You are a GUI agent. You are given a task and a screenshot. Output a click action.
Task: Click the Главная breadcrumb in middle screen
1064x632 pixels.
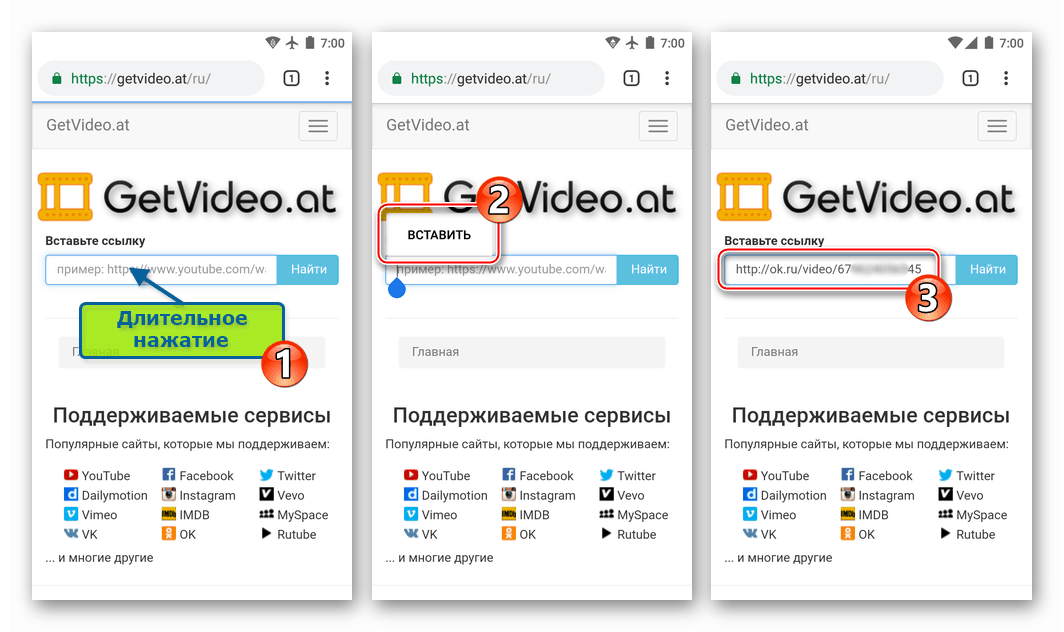coord(436,352)
